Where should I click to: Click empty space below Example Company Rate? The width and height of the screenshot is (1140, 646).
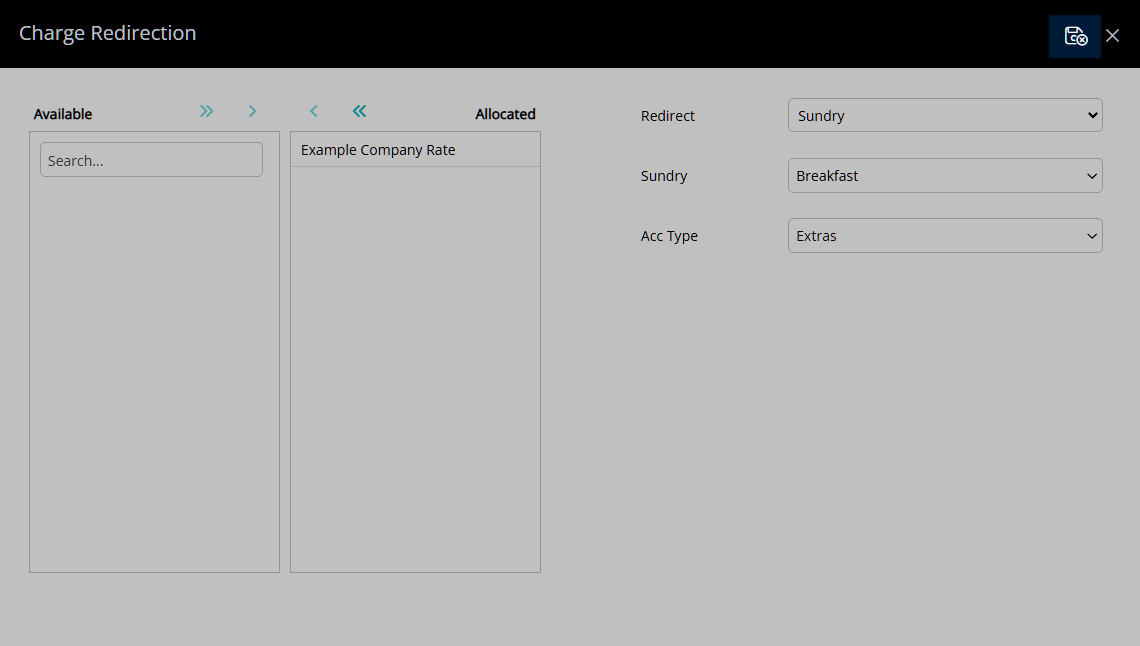tap(415, 369)
